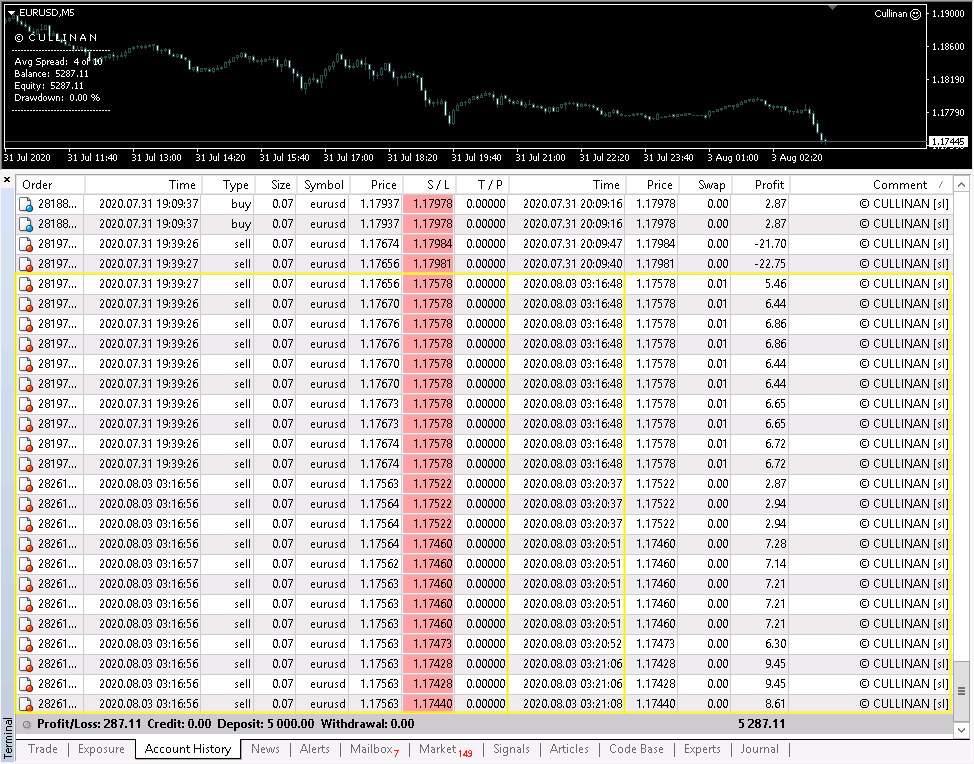
Task: Open the Alerts tab
Action: pyautogui.click(x=315, y=749)
